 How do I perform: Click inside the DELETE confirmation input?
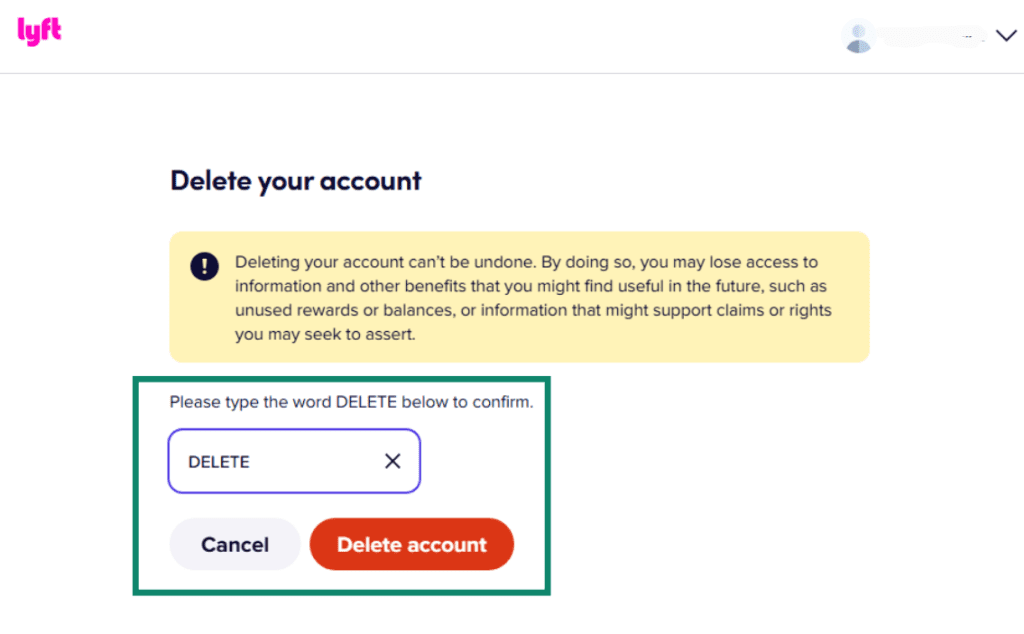pos(280,461)
